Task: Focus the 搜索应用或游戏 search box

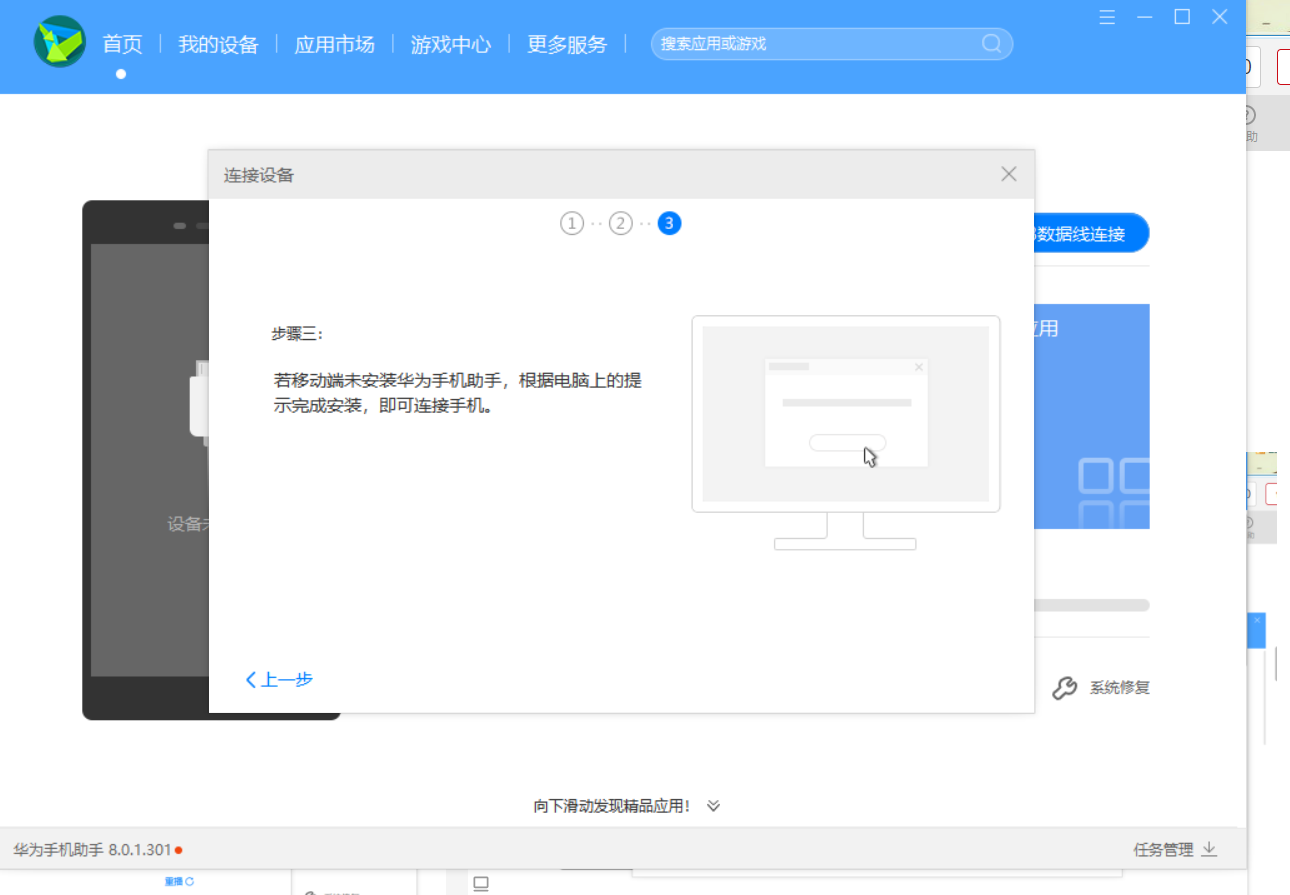Action: 831,44
